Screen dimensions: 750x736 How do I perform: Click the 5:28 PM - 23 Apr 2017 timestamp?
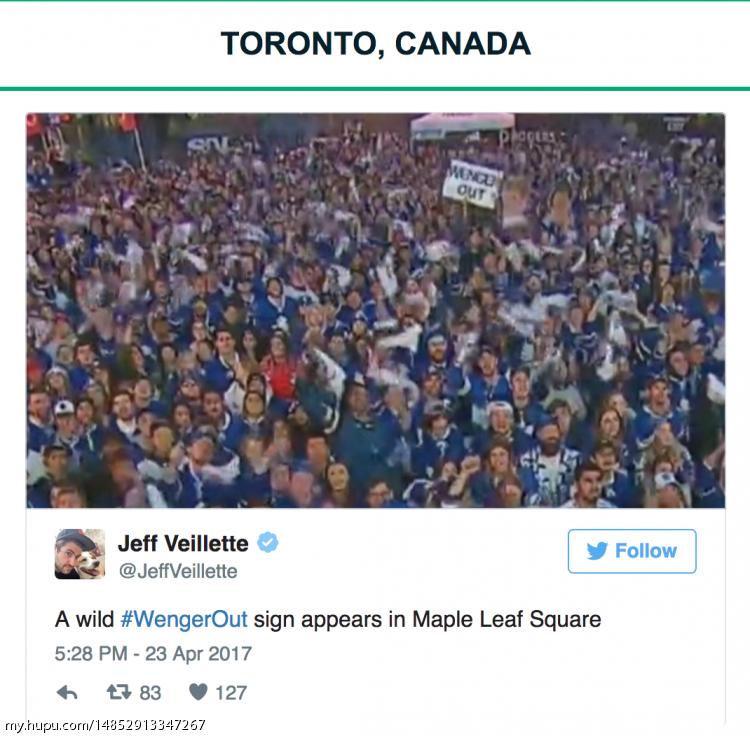tap(153, 654)
